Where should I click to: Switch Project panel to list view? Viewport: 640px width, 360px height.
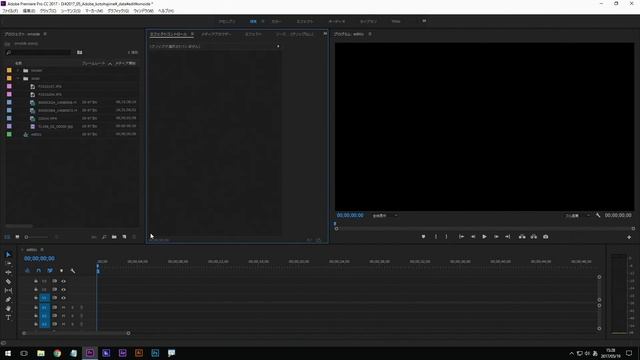(7, 237)
